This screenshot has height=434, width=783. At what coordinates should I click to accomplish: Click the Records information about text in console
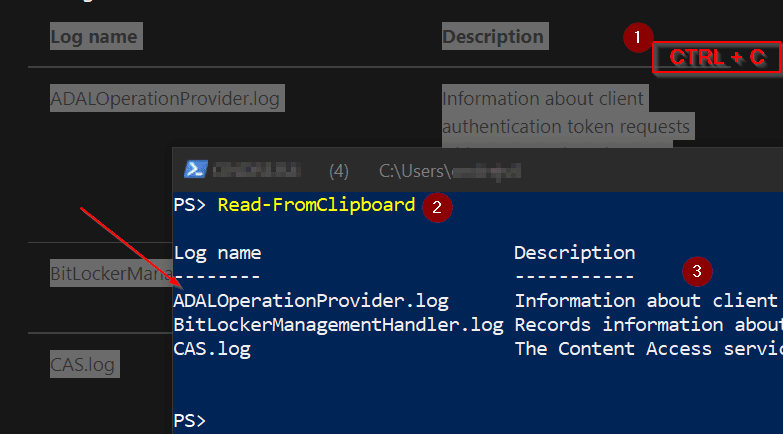[x=648, y=324]
